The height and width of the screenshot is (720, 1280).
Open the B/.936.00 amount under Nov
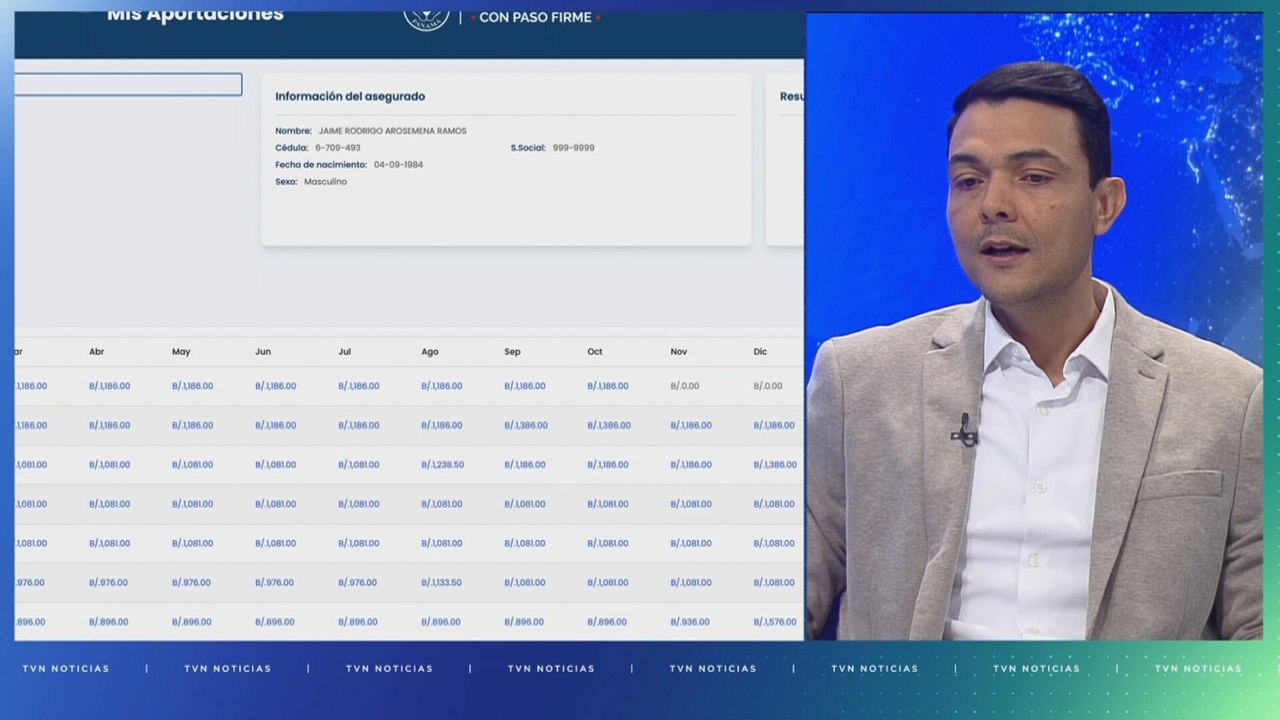point(690,622)
